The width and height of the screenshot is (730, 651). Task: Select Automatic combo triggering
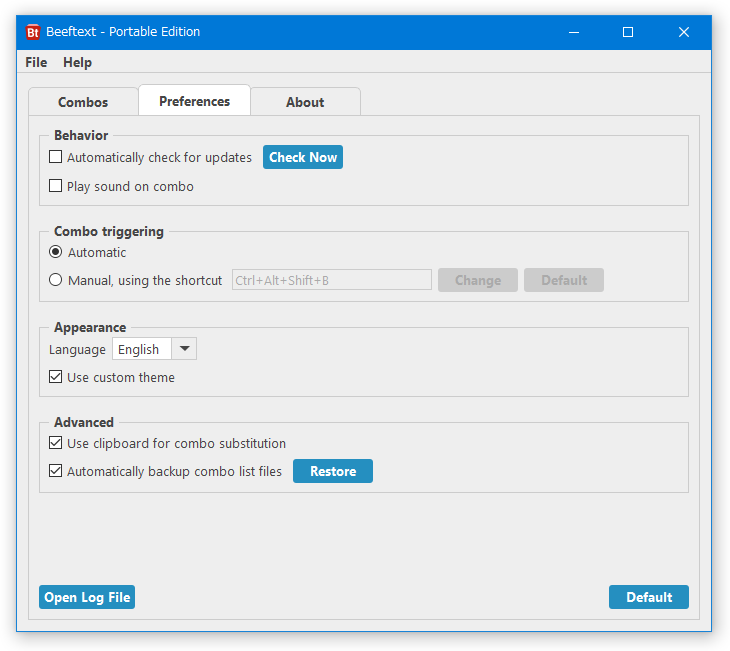[55, 252]
